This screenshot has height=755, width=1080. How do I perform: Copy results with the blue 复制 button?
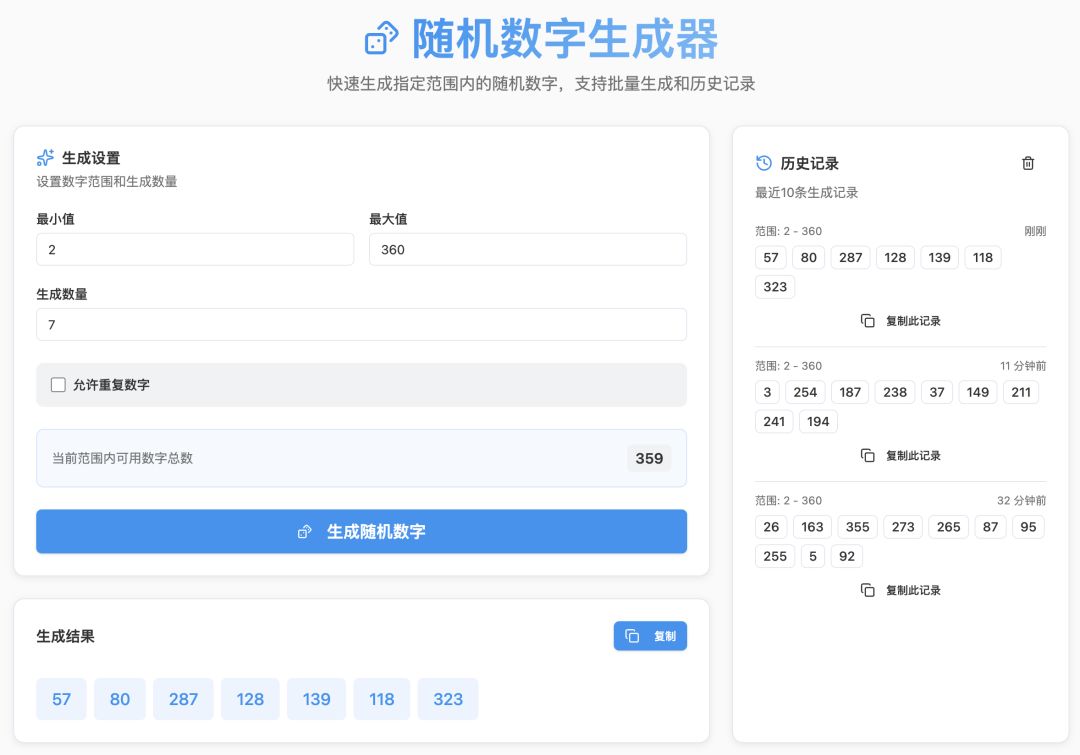coord(650,636)
